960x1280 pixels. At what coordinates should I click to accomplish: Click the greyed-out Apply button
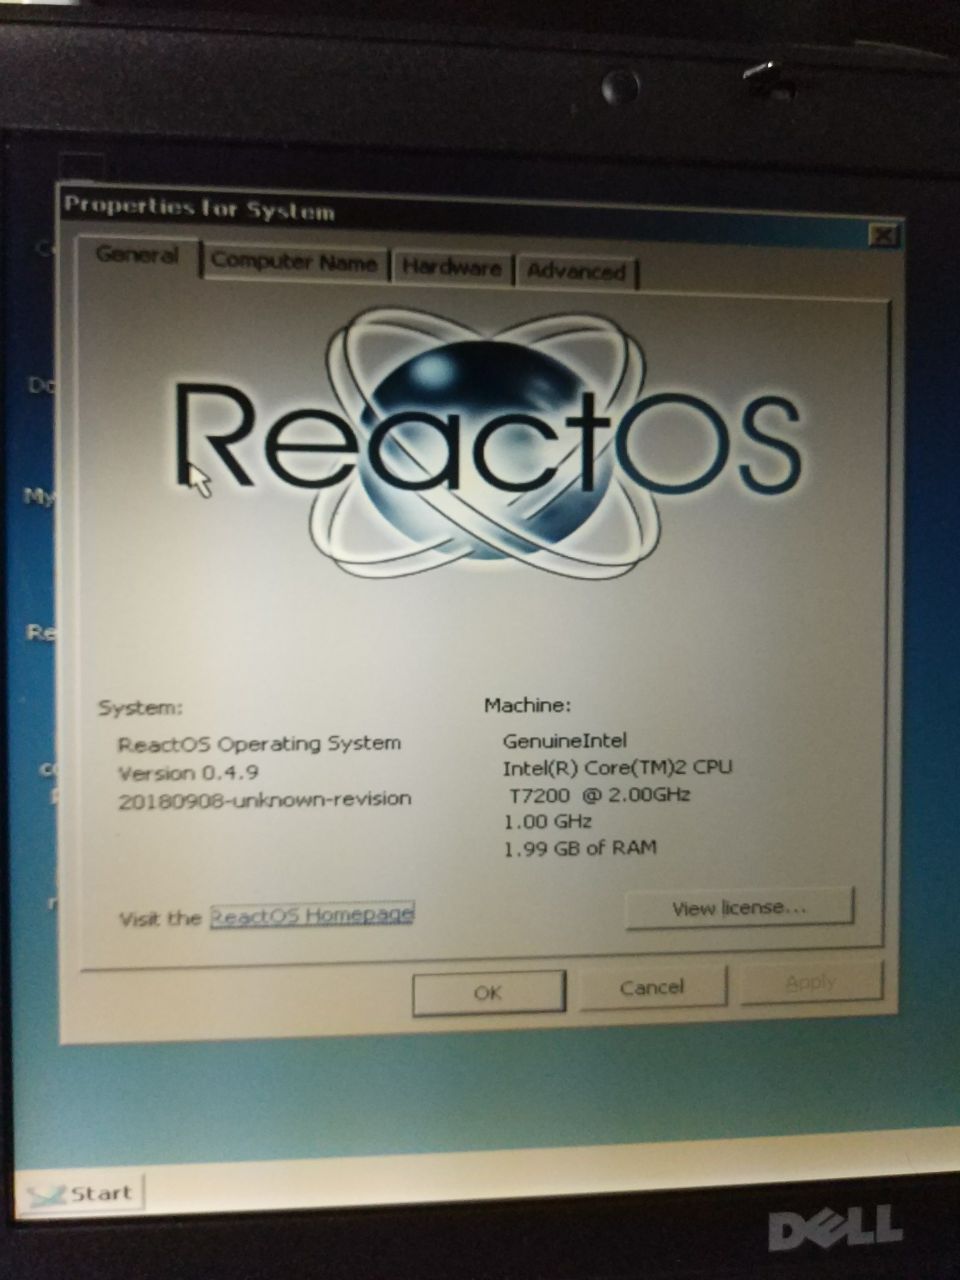(x=811, y=982)
